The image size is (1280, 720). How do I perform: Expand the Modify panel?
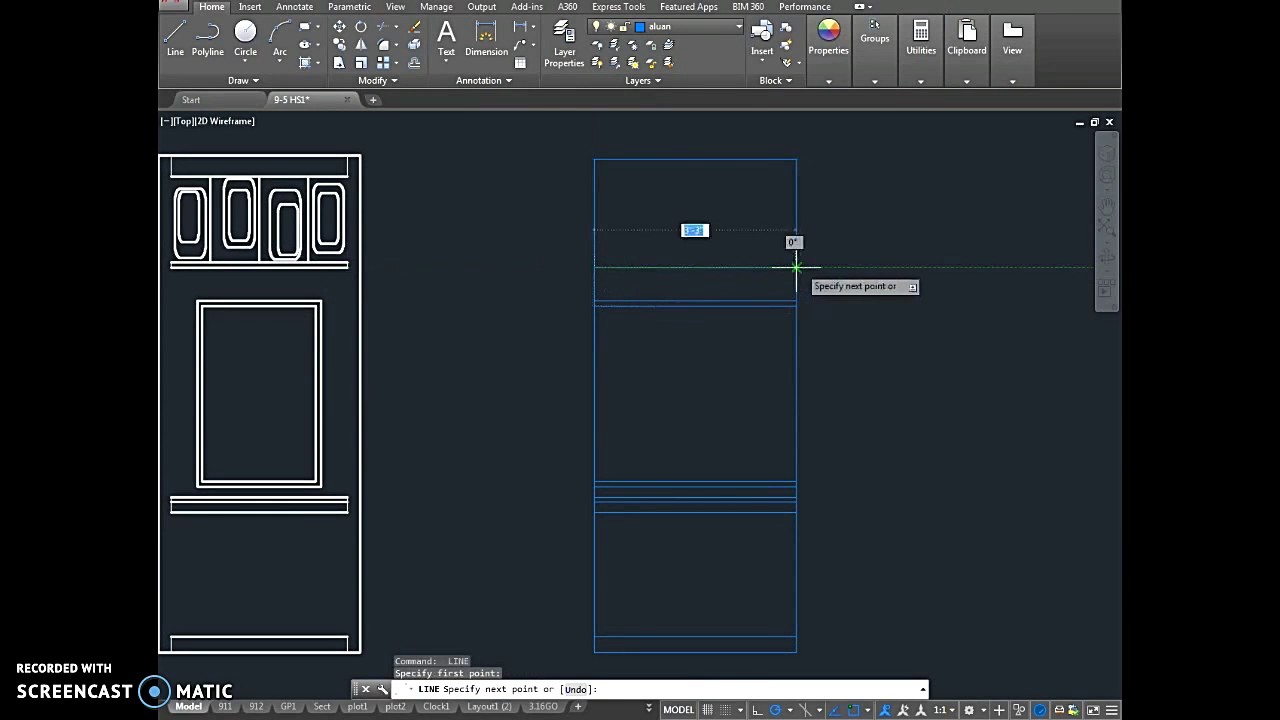(378, 81)
